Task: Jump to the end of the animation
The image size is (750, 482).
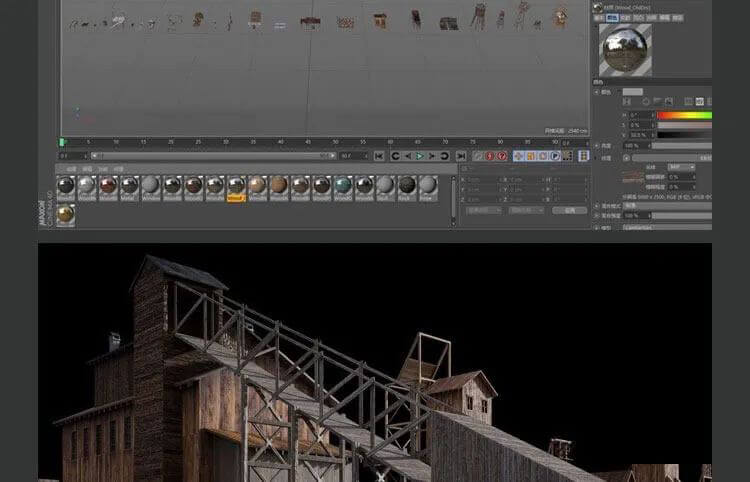Action: click(x=460, y=156)
